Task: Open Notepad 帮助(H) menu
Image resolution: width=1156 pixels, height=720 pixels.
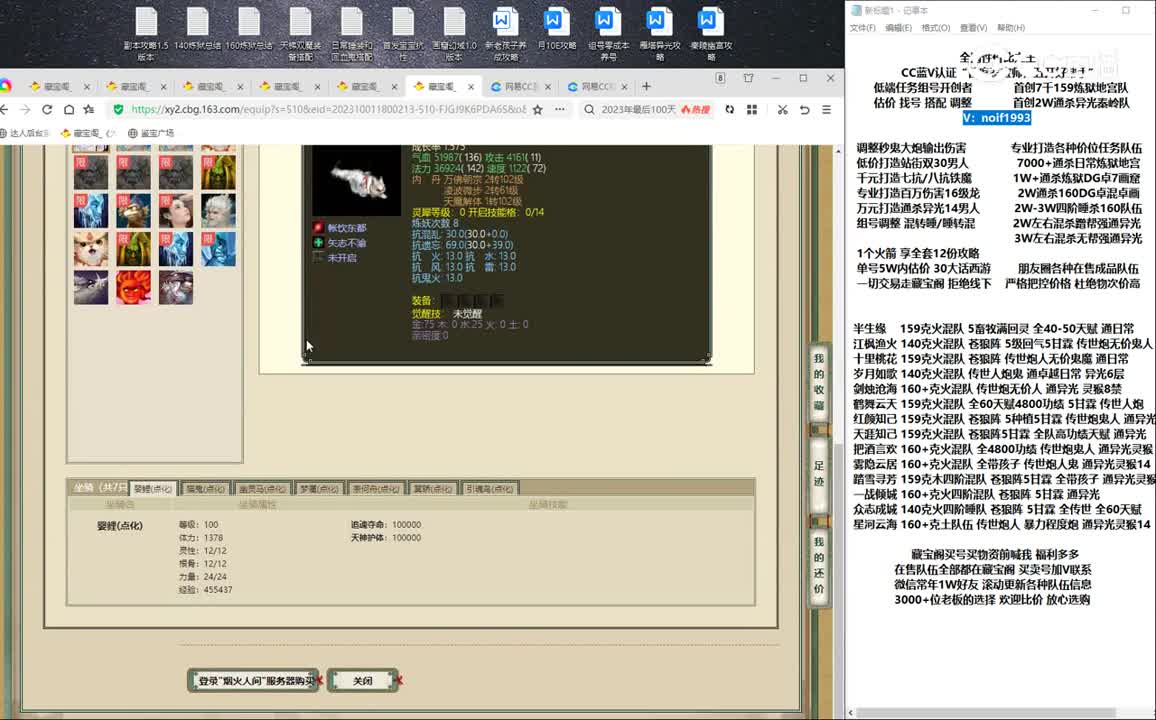Action: click(1011, 28)
